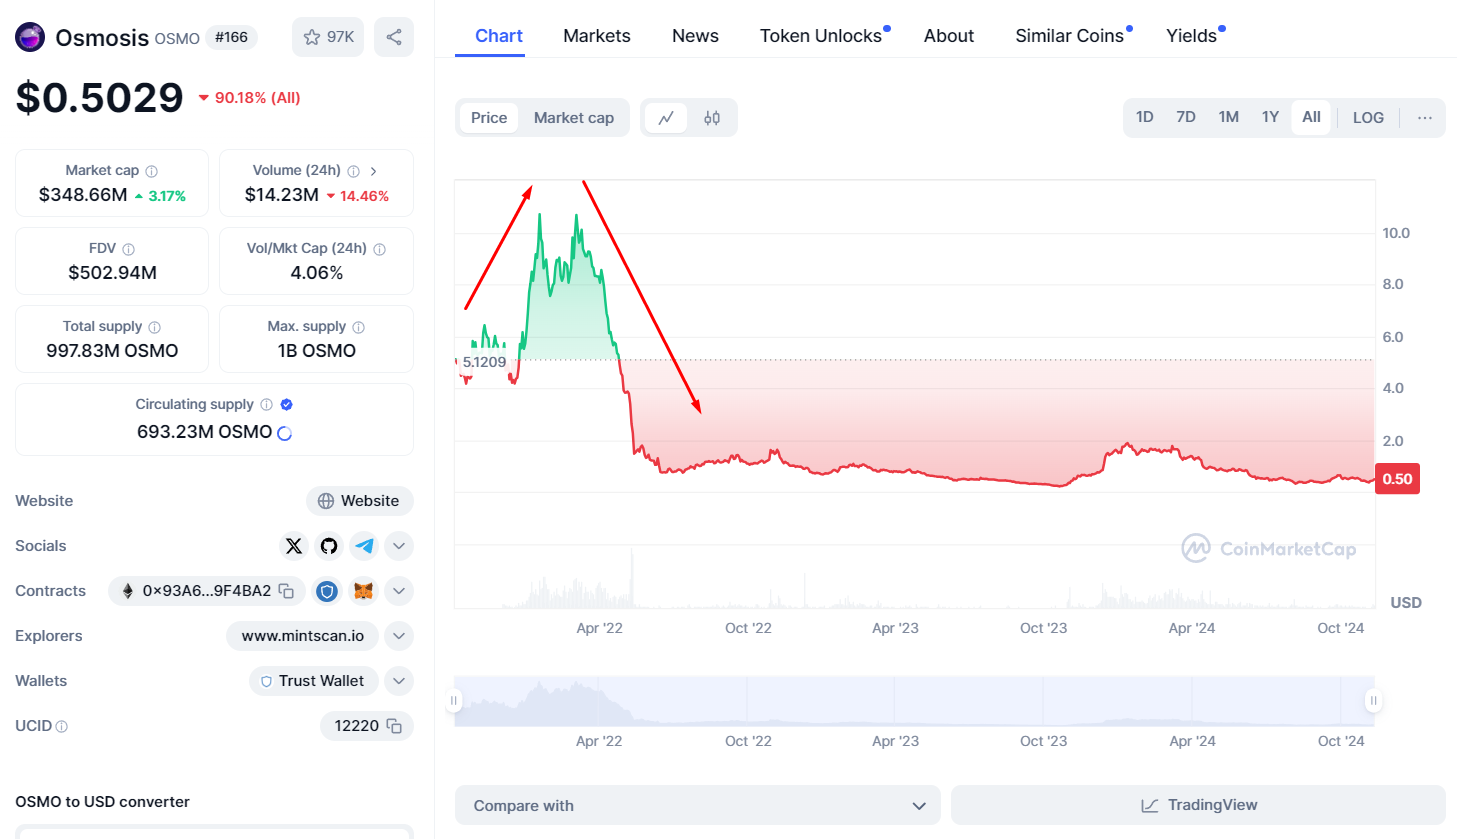Set chart range to 1Y
1457x839 pixels.
point(1270,117)
